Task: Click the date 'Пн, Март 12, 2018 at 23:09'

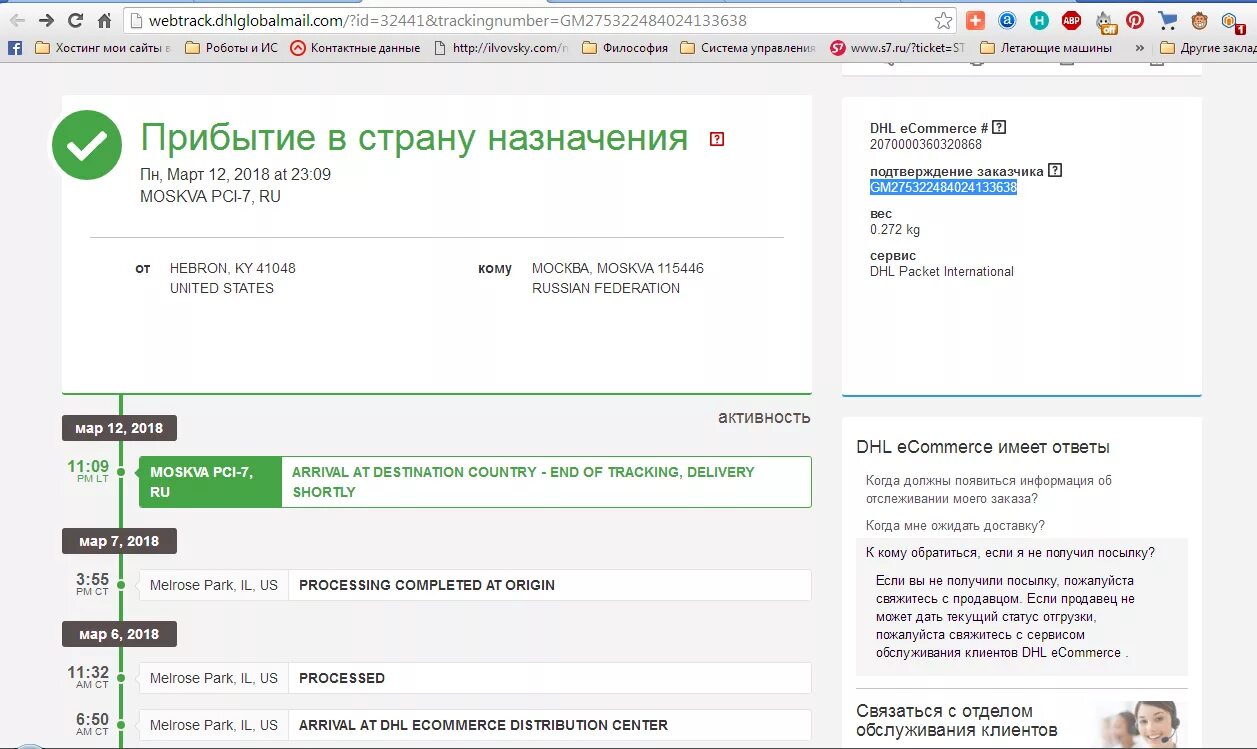Action: point(236,174)
